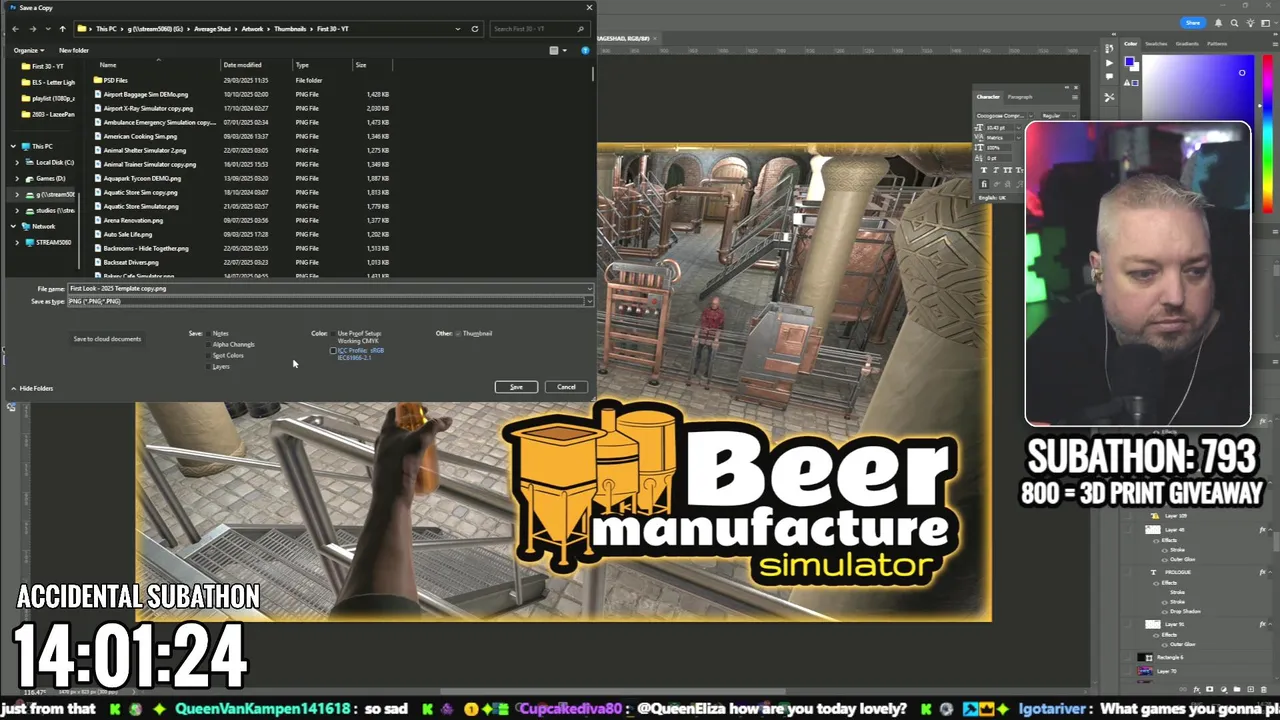Click the out-of-gamut warning icon

pyautogui.click(x=1127, y=83)
